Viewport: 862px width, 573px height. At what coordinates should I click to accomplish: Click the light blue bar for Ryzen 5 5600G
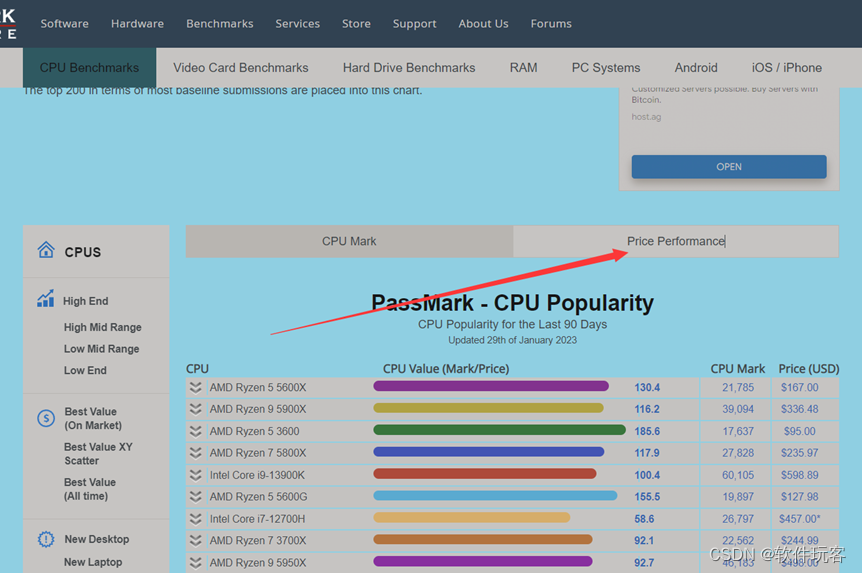(495, 495)
